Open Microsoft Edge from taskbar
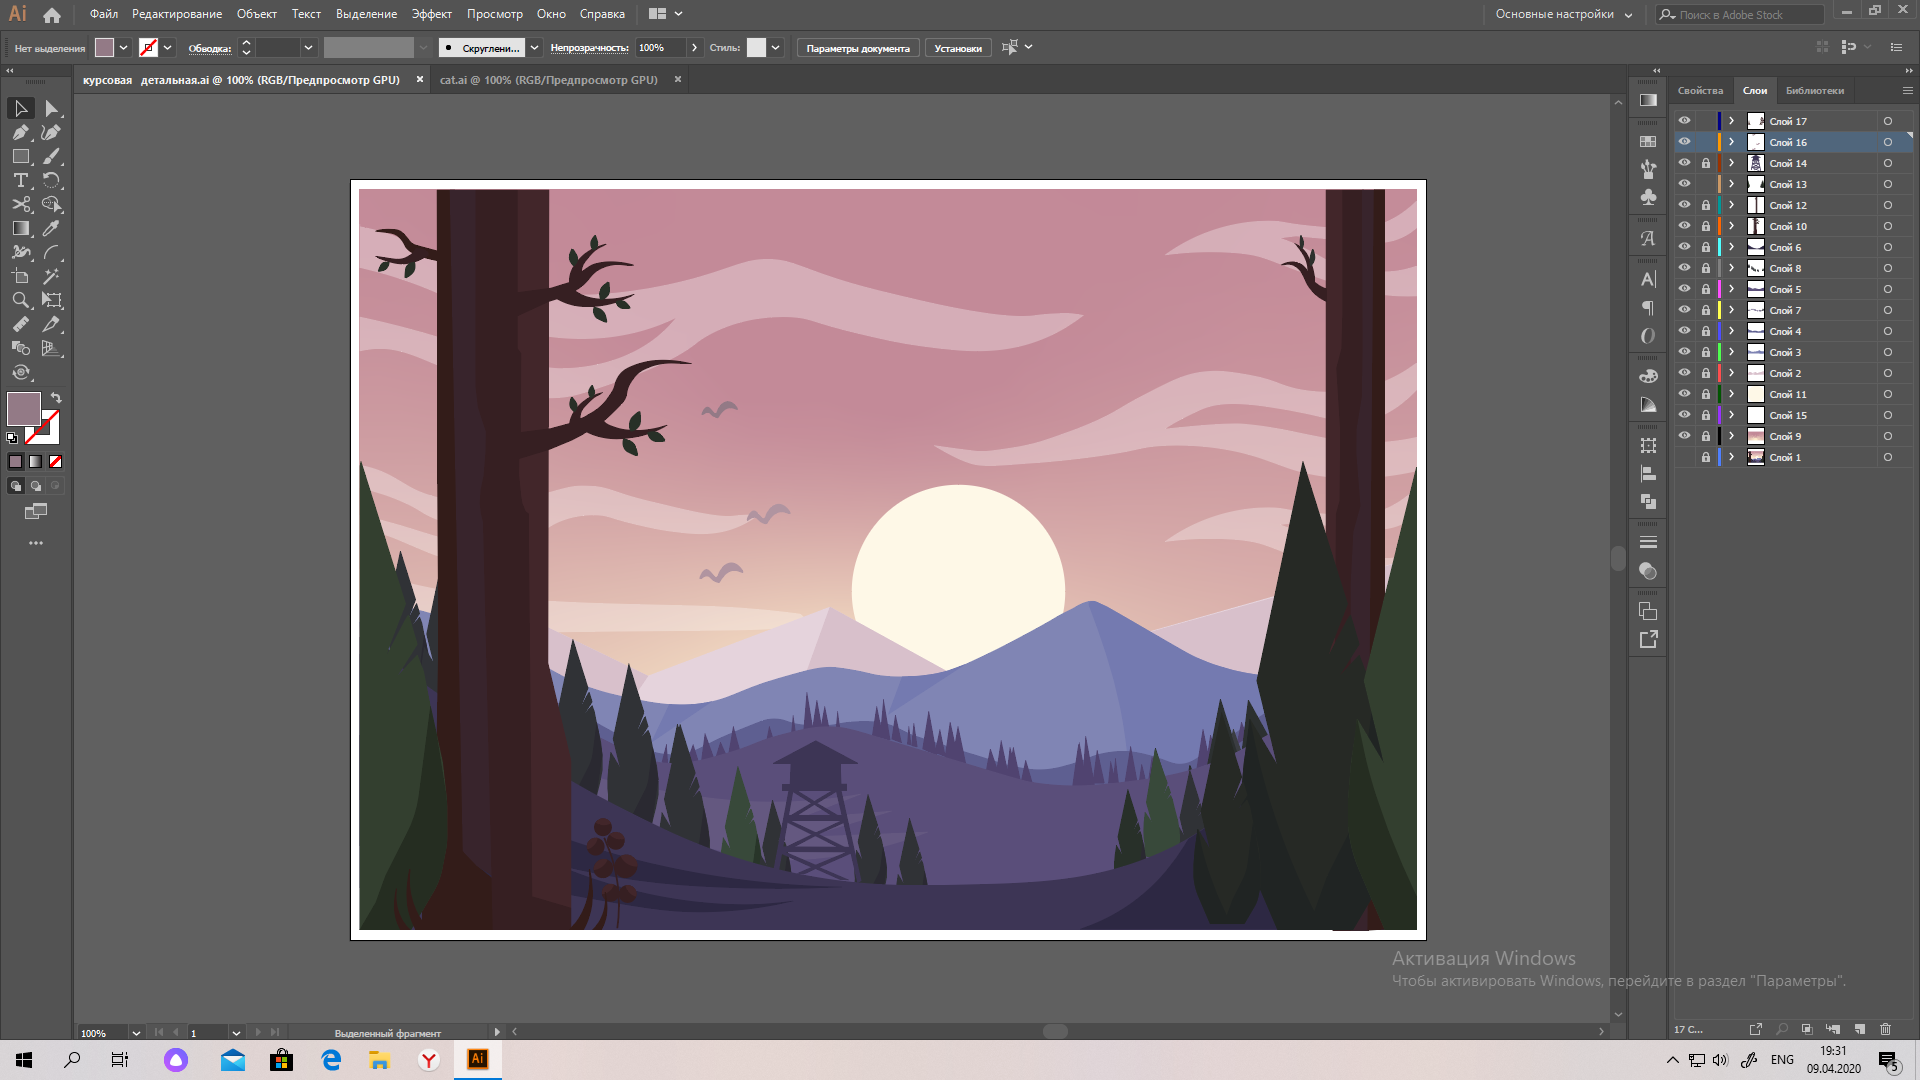 (331, 1060)
